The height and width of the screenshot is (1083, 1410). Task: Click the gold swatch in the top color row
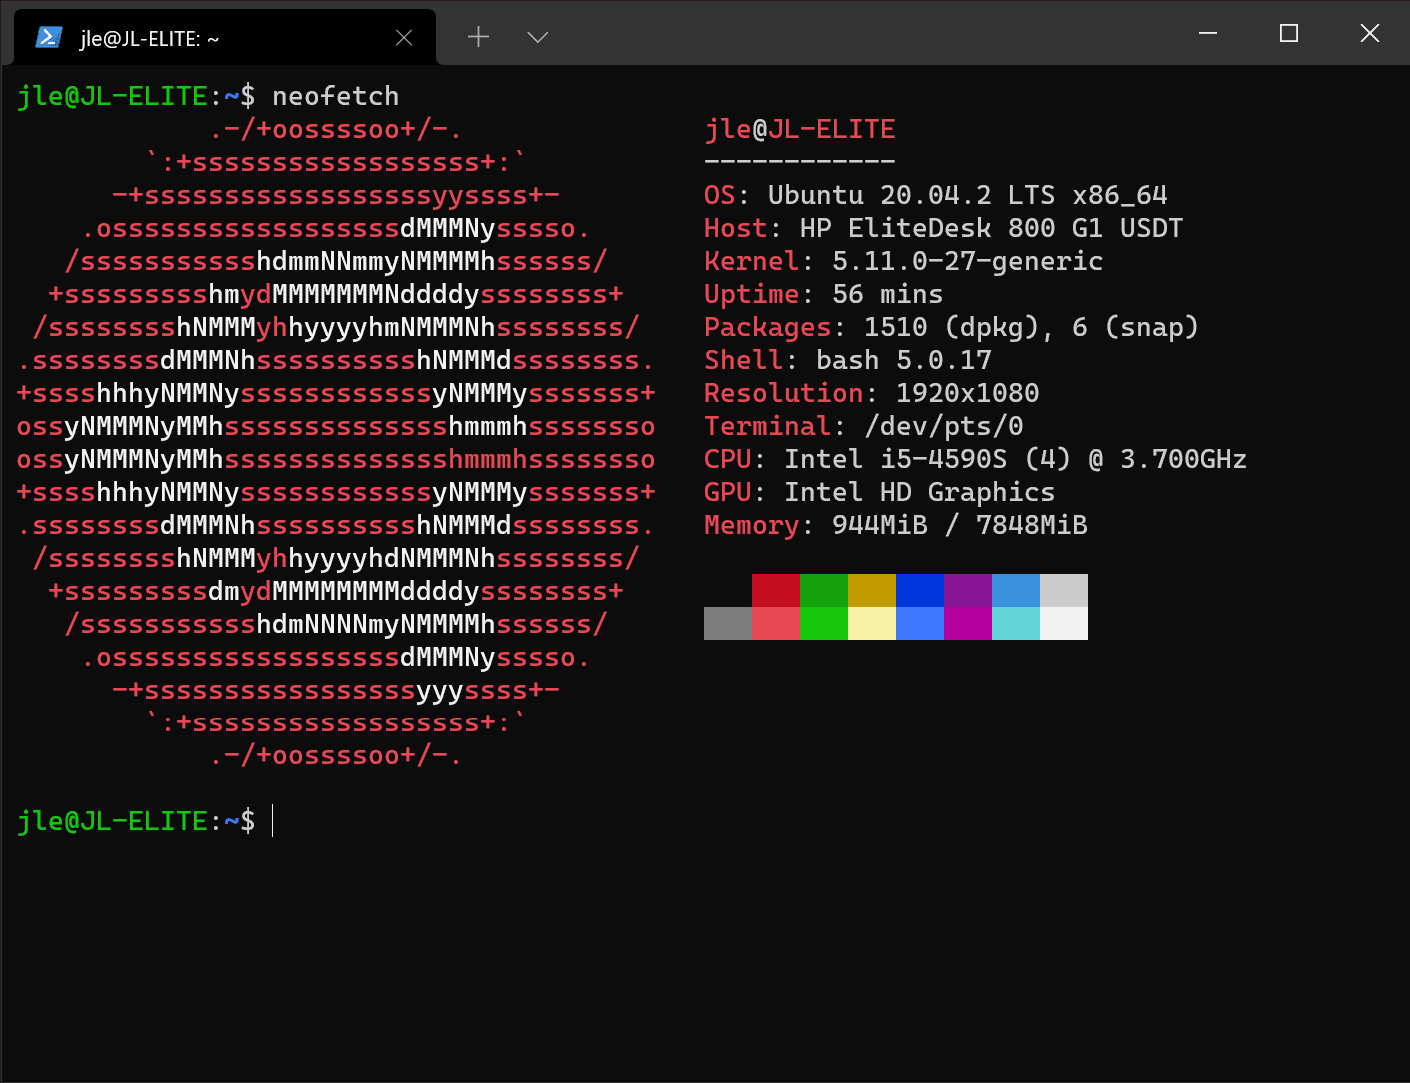[x=872, y=590]
